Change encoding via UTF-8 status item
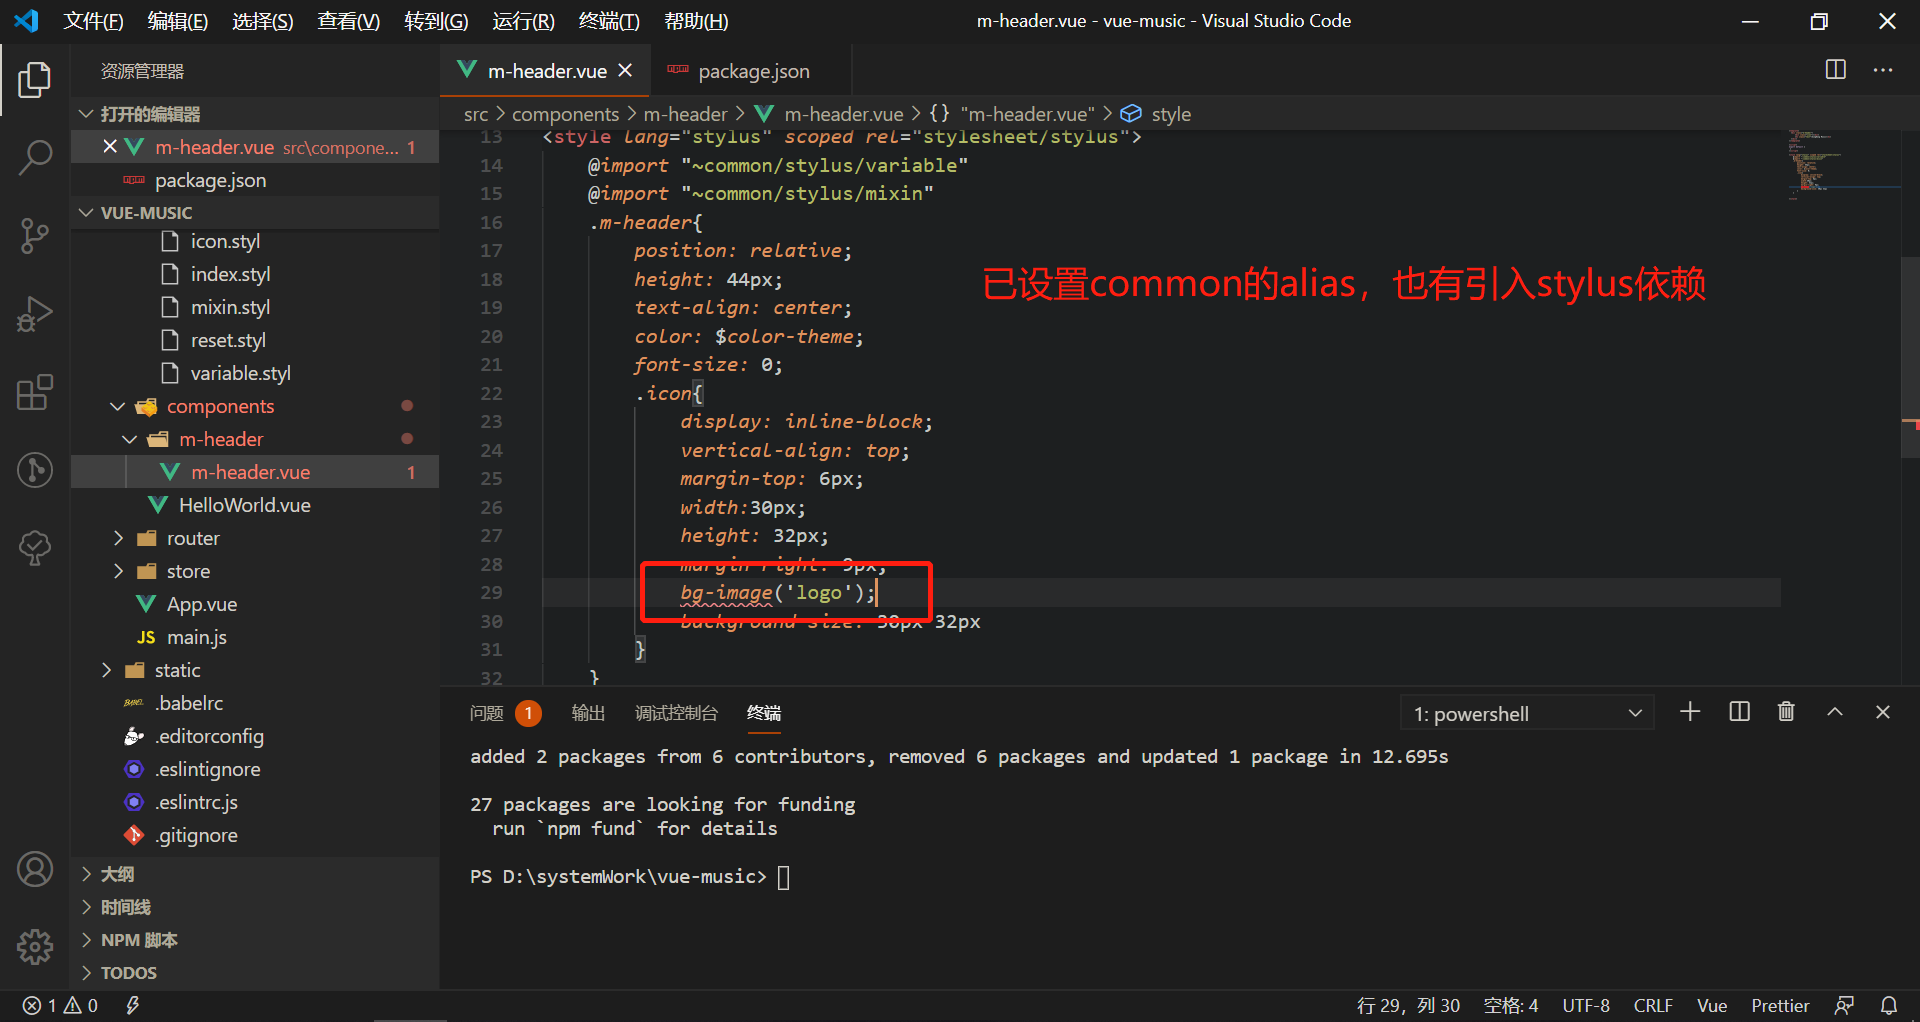 [1586, 1006]
